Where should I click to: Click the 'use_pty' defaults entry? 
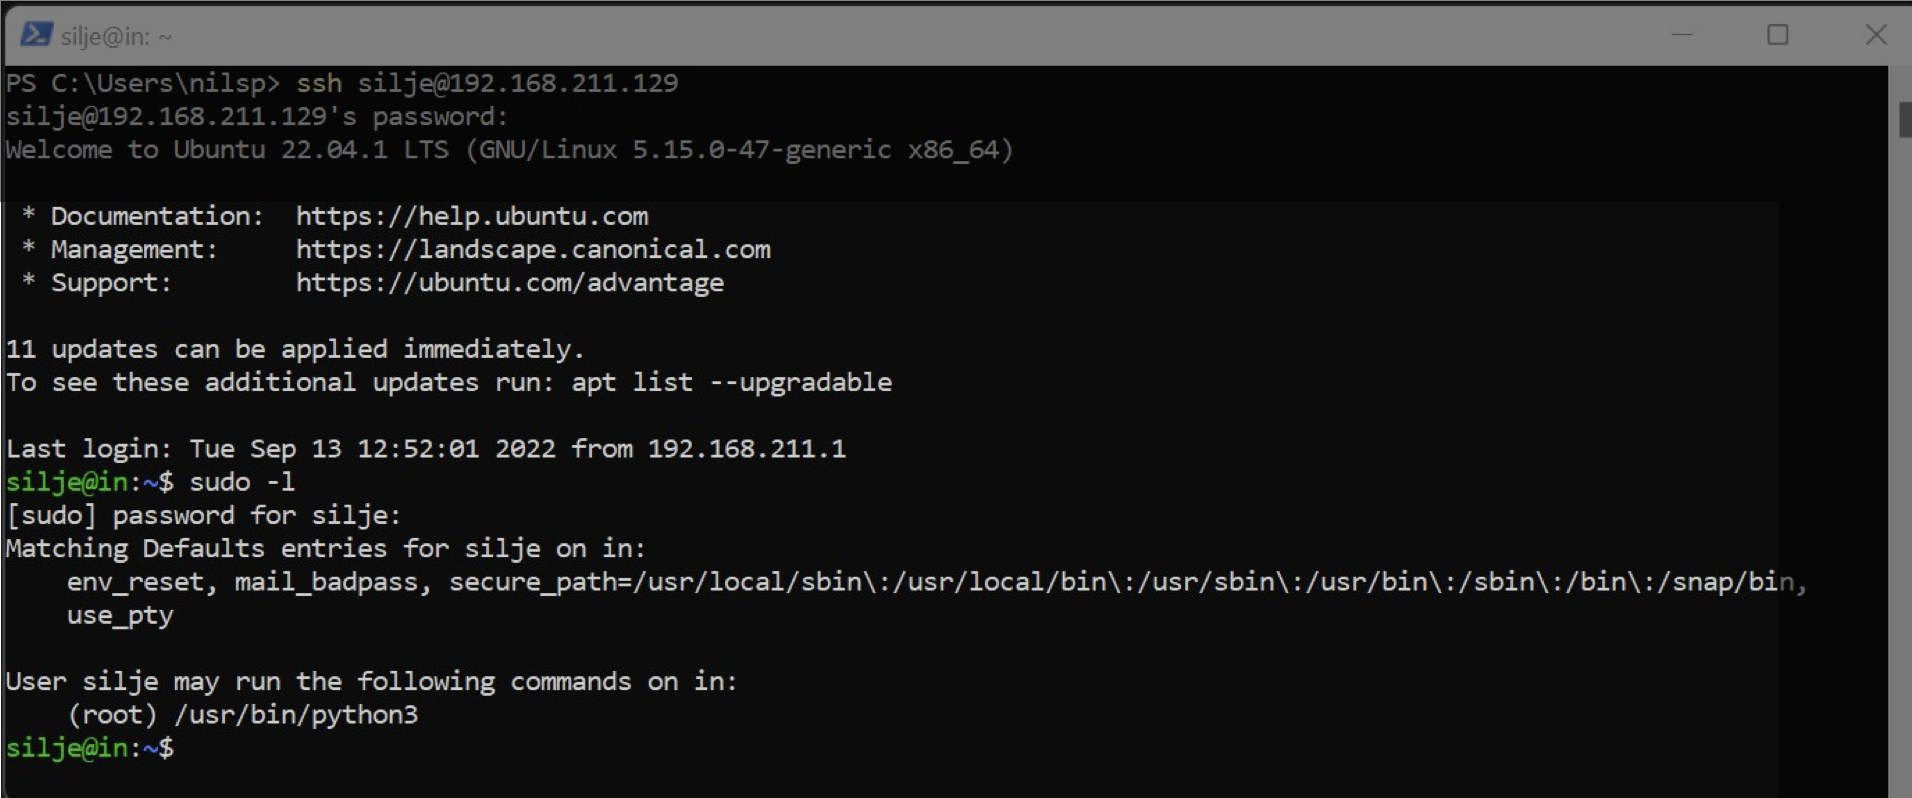pyautogui.click(x=120, y=615)
